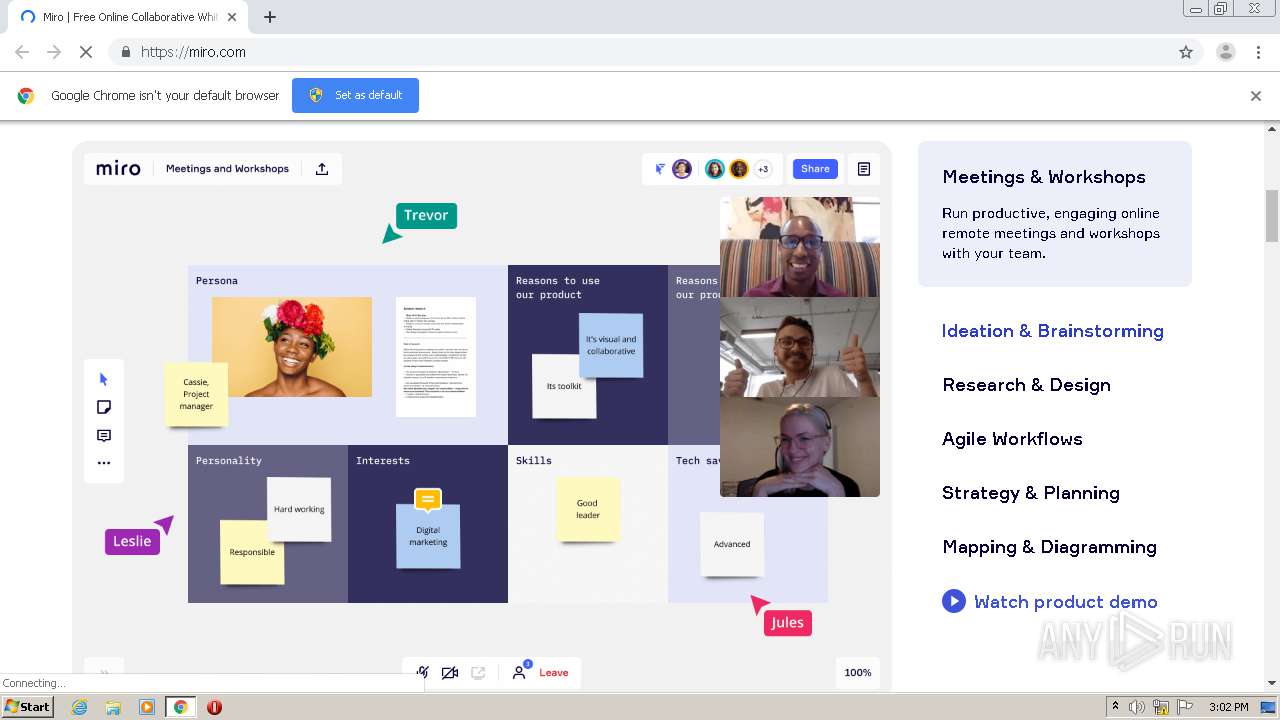Select the comment tool in Miro toolbar
Image resolution: width=1280 pixels, height=720 pixels.
(103, 435)
